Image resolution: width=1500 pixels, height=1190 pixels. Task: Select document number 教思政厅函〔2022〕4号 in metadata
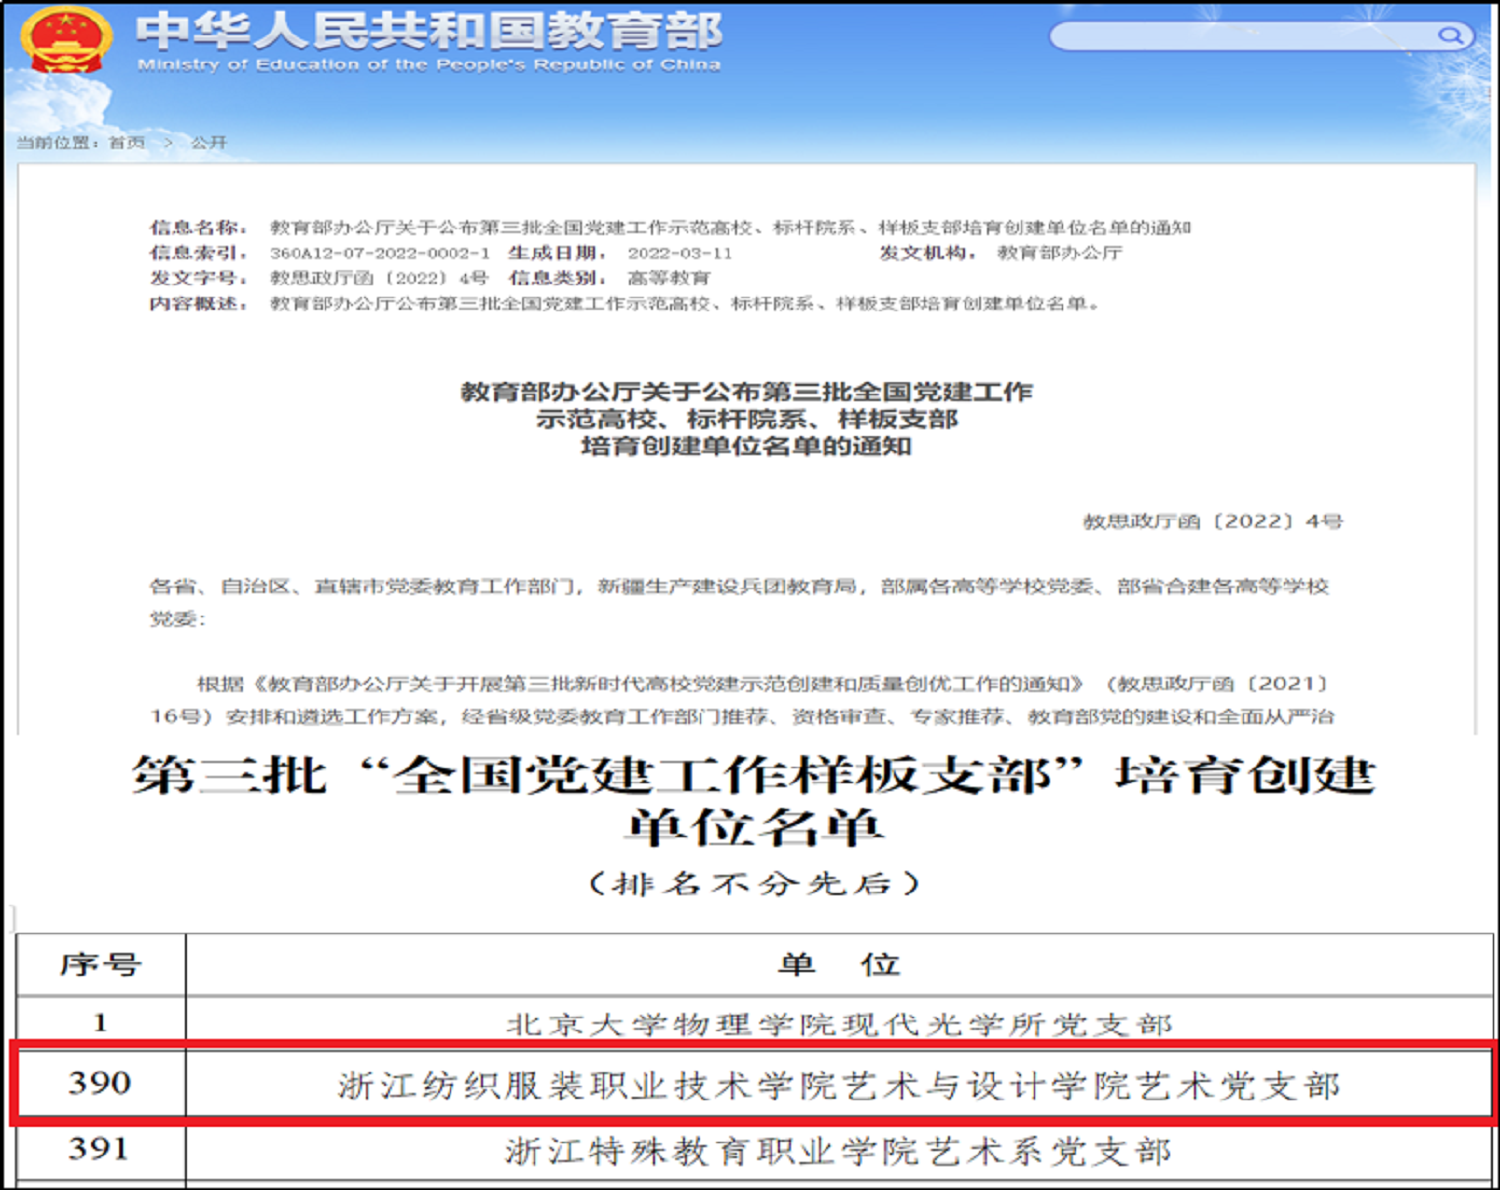pyautogui.click(x=379, y=278)
